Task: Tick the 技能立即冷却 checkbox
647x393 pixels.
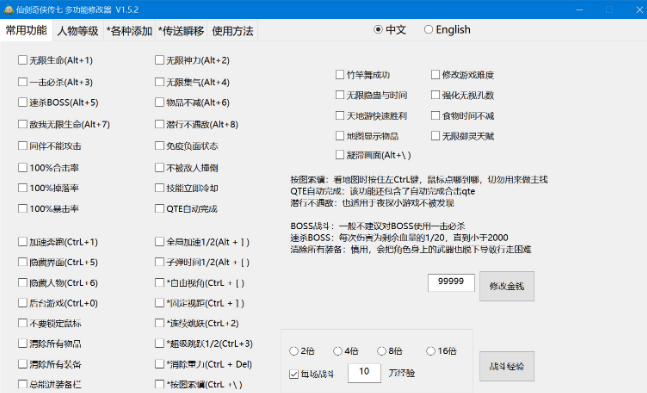Action: coord(160,188)
